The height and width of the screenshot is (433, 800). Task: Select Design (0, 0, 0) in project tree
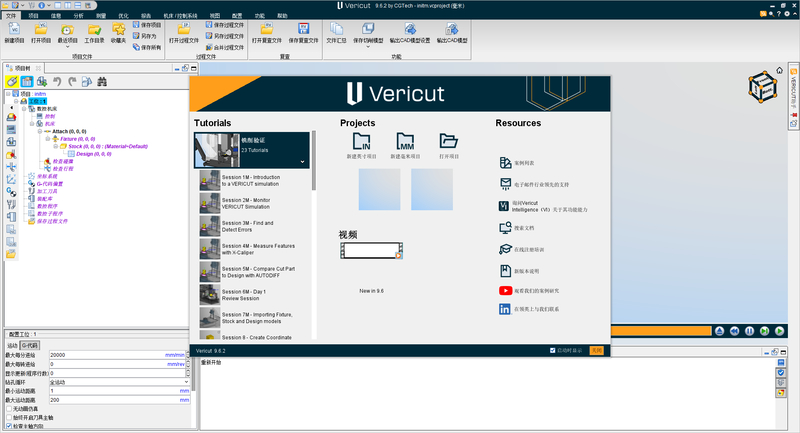click(93, 154)
